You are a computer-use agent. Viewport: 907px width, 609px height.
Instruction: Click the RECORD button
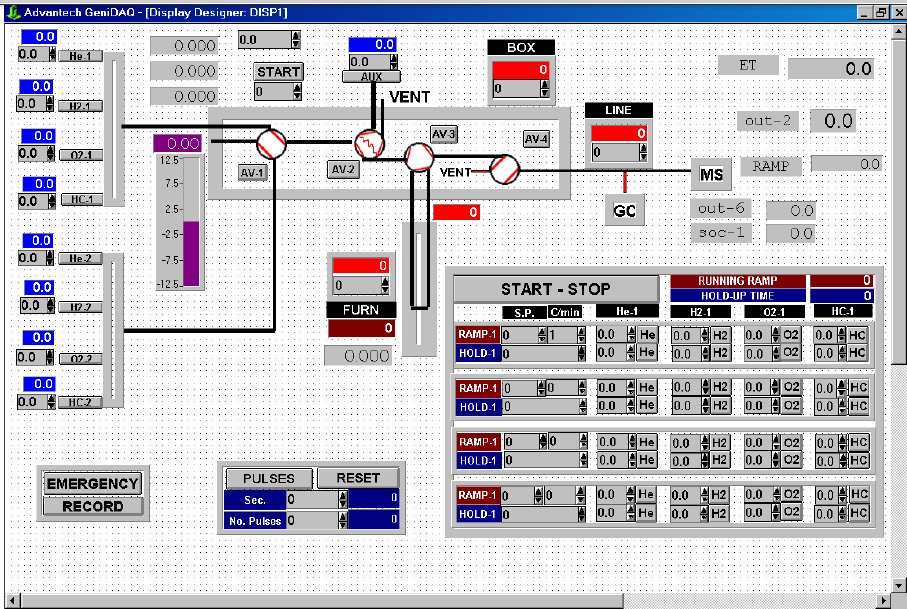(x=93, y=506)
